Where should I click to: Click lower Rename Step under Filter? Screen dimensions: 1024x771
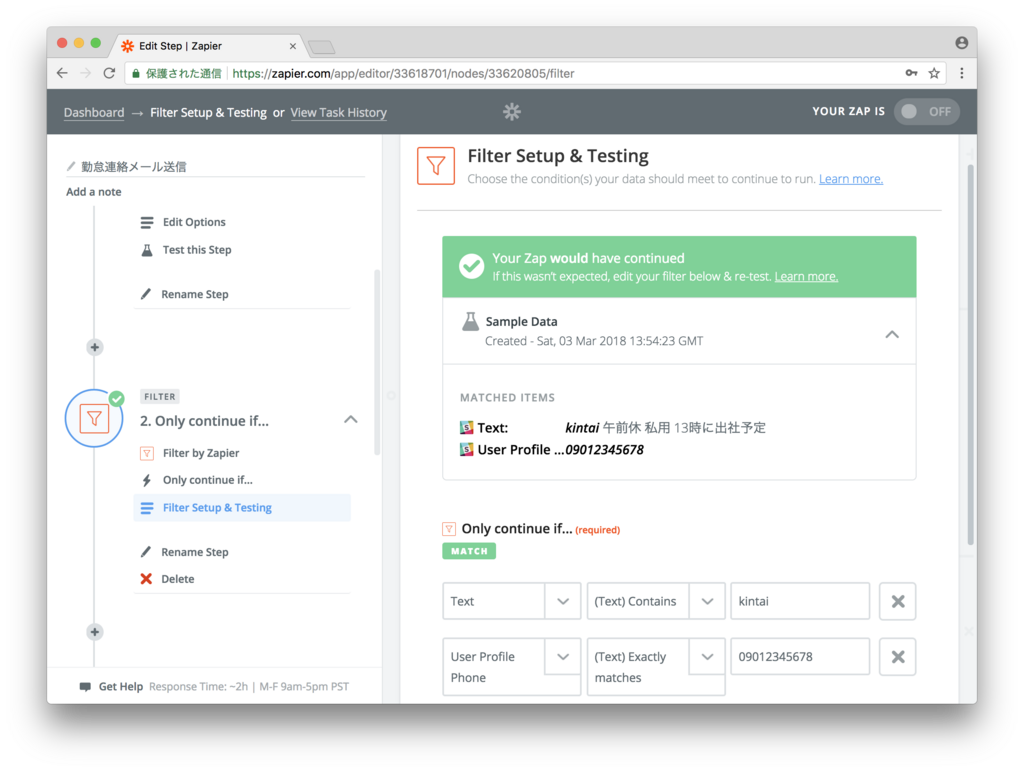pos(195,552)
